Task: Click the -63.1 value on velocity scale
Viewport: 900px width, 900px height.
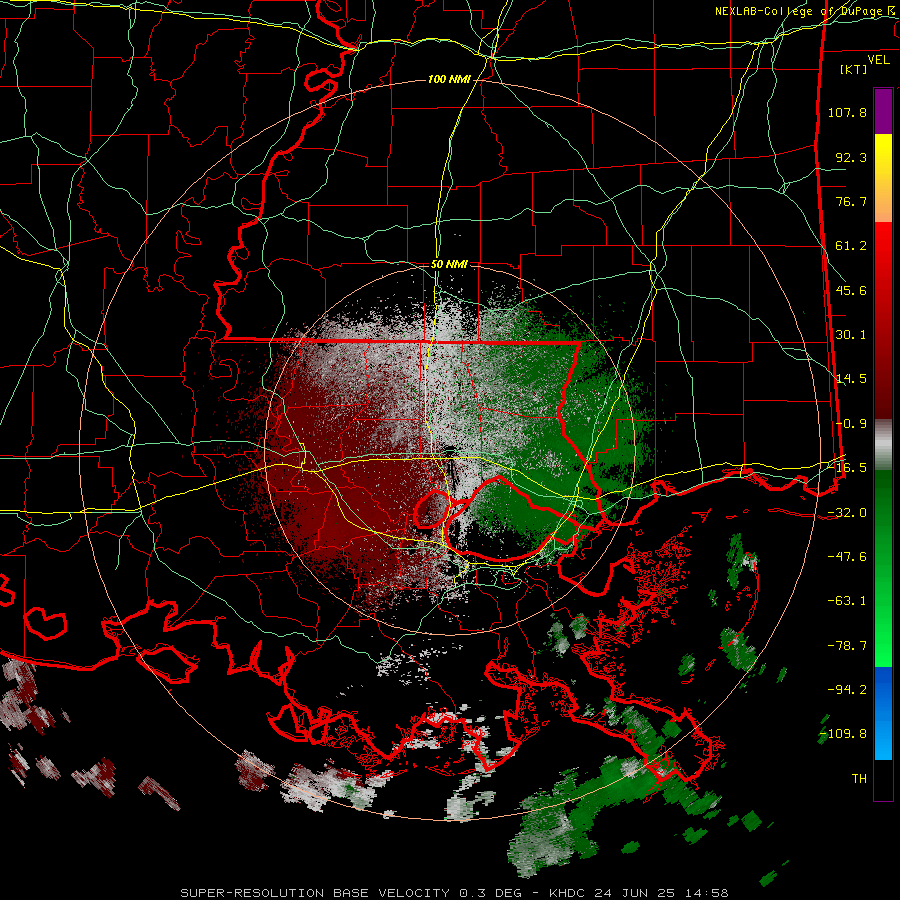Action: 847,601
